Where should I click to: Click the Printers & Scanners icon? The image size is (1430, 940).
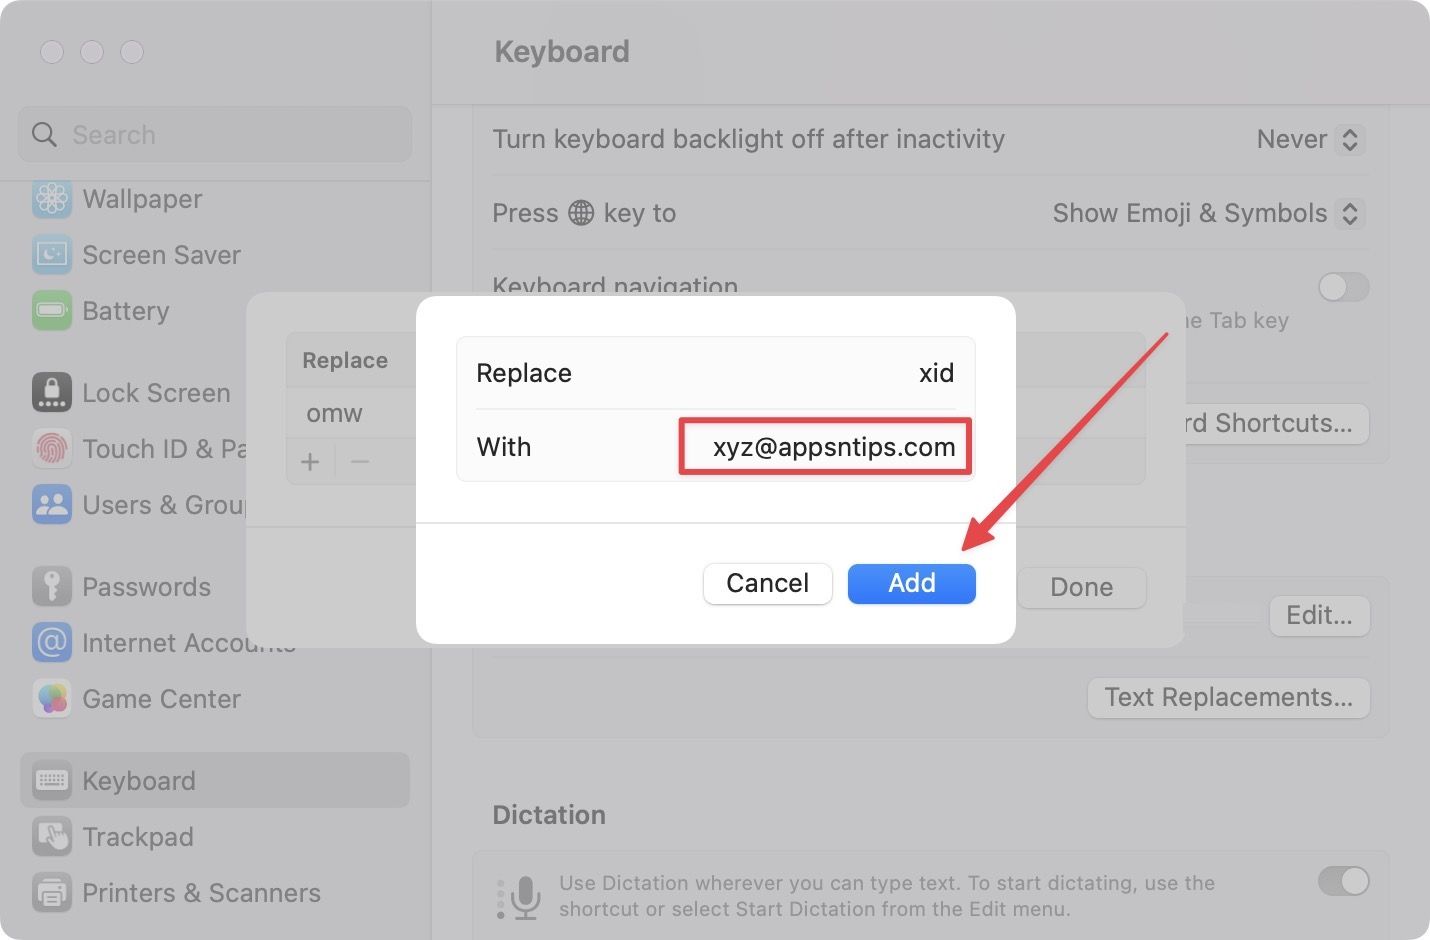click(51, 893)
